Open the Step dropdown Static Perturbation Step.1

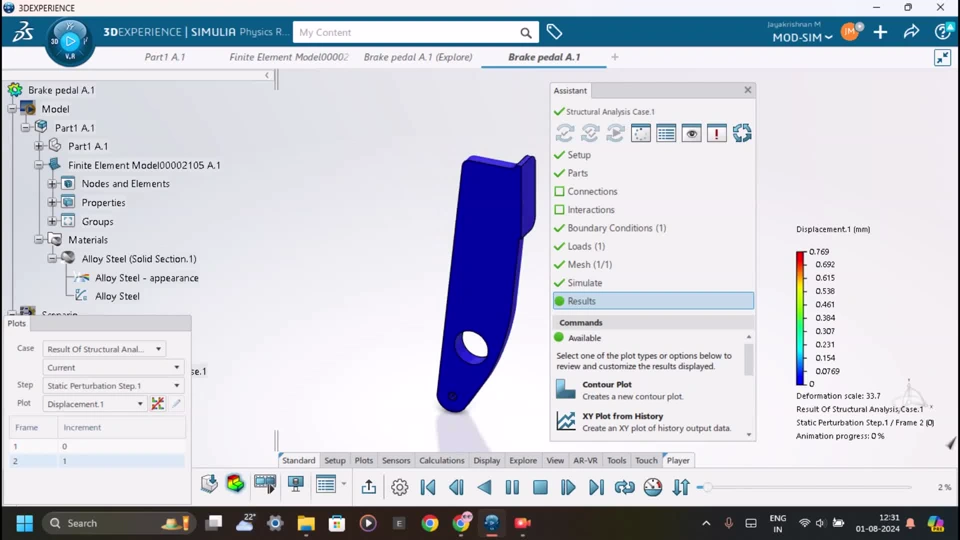(113, 386)
